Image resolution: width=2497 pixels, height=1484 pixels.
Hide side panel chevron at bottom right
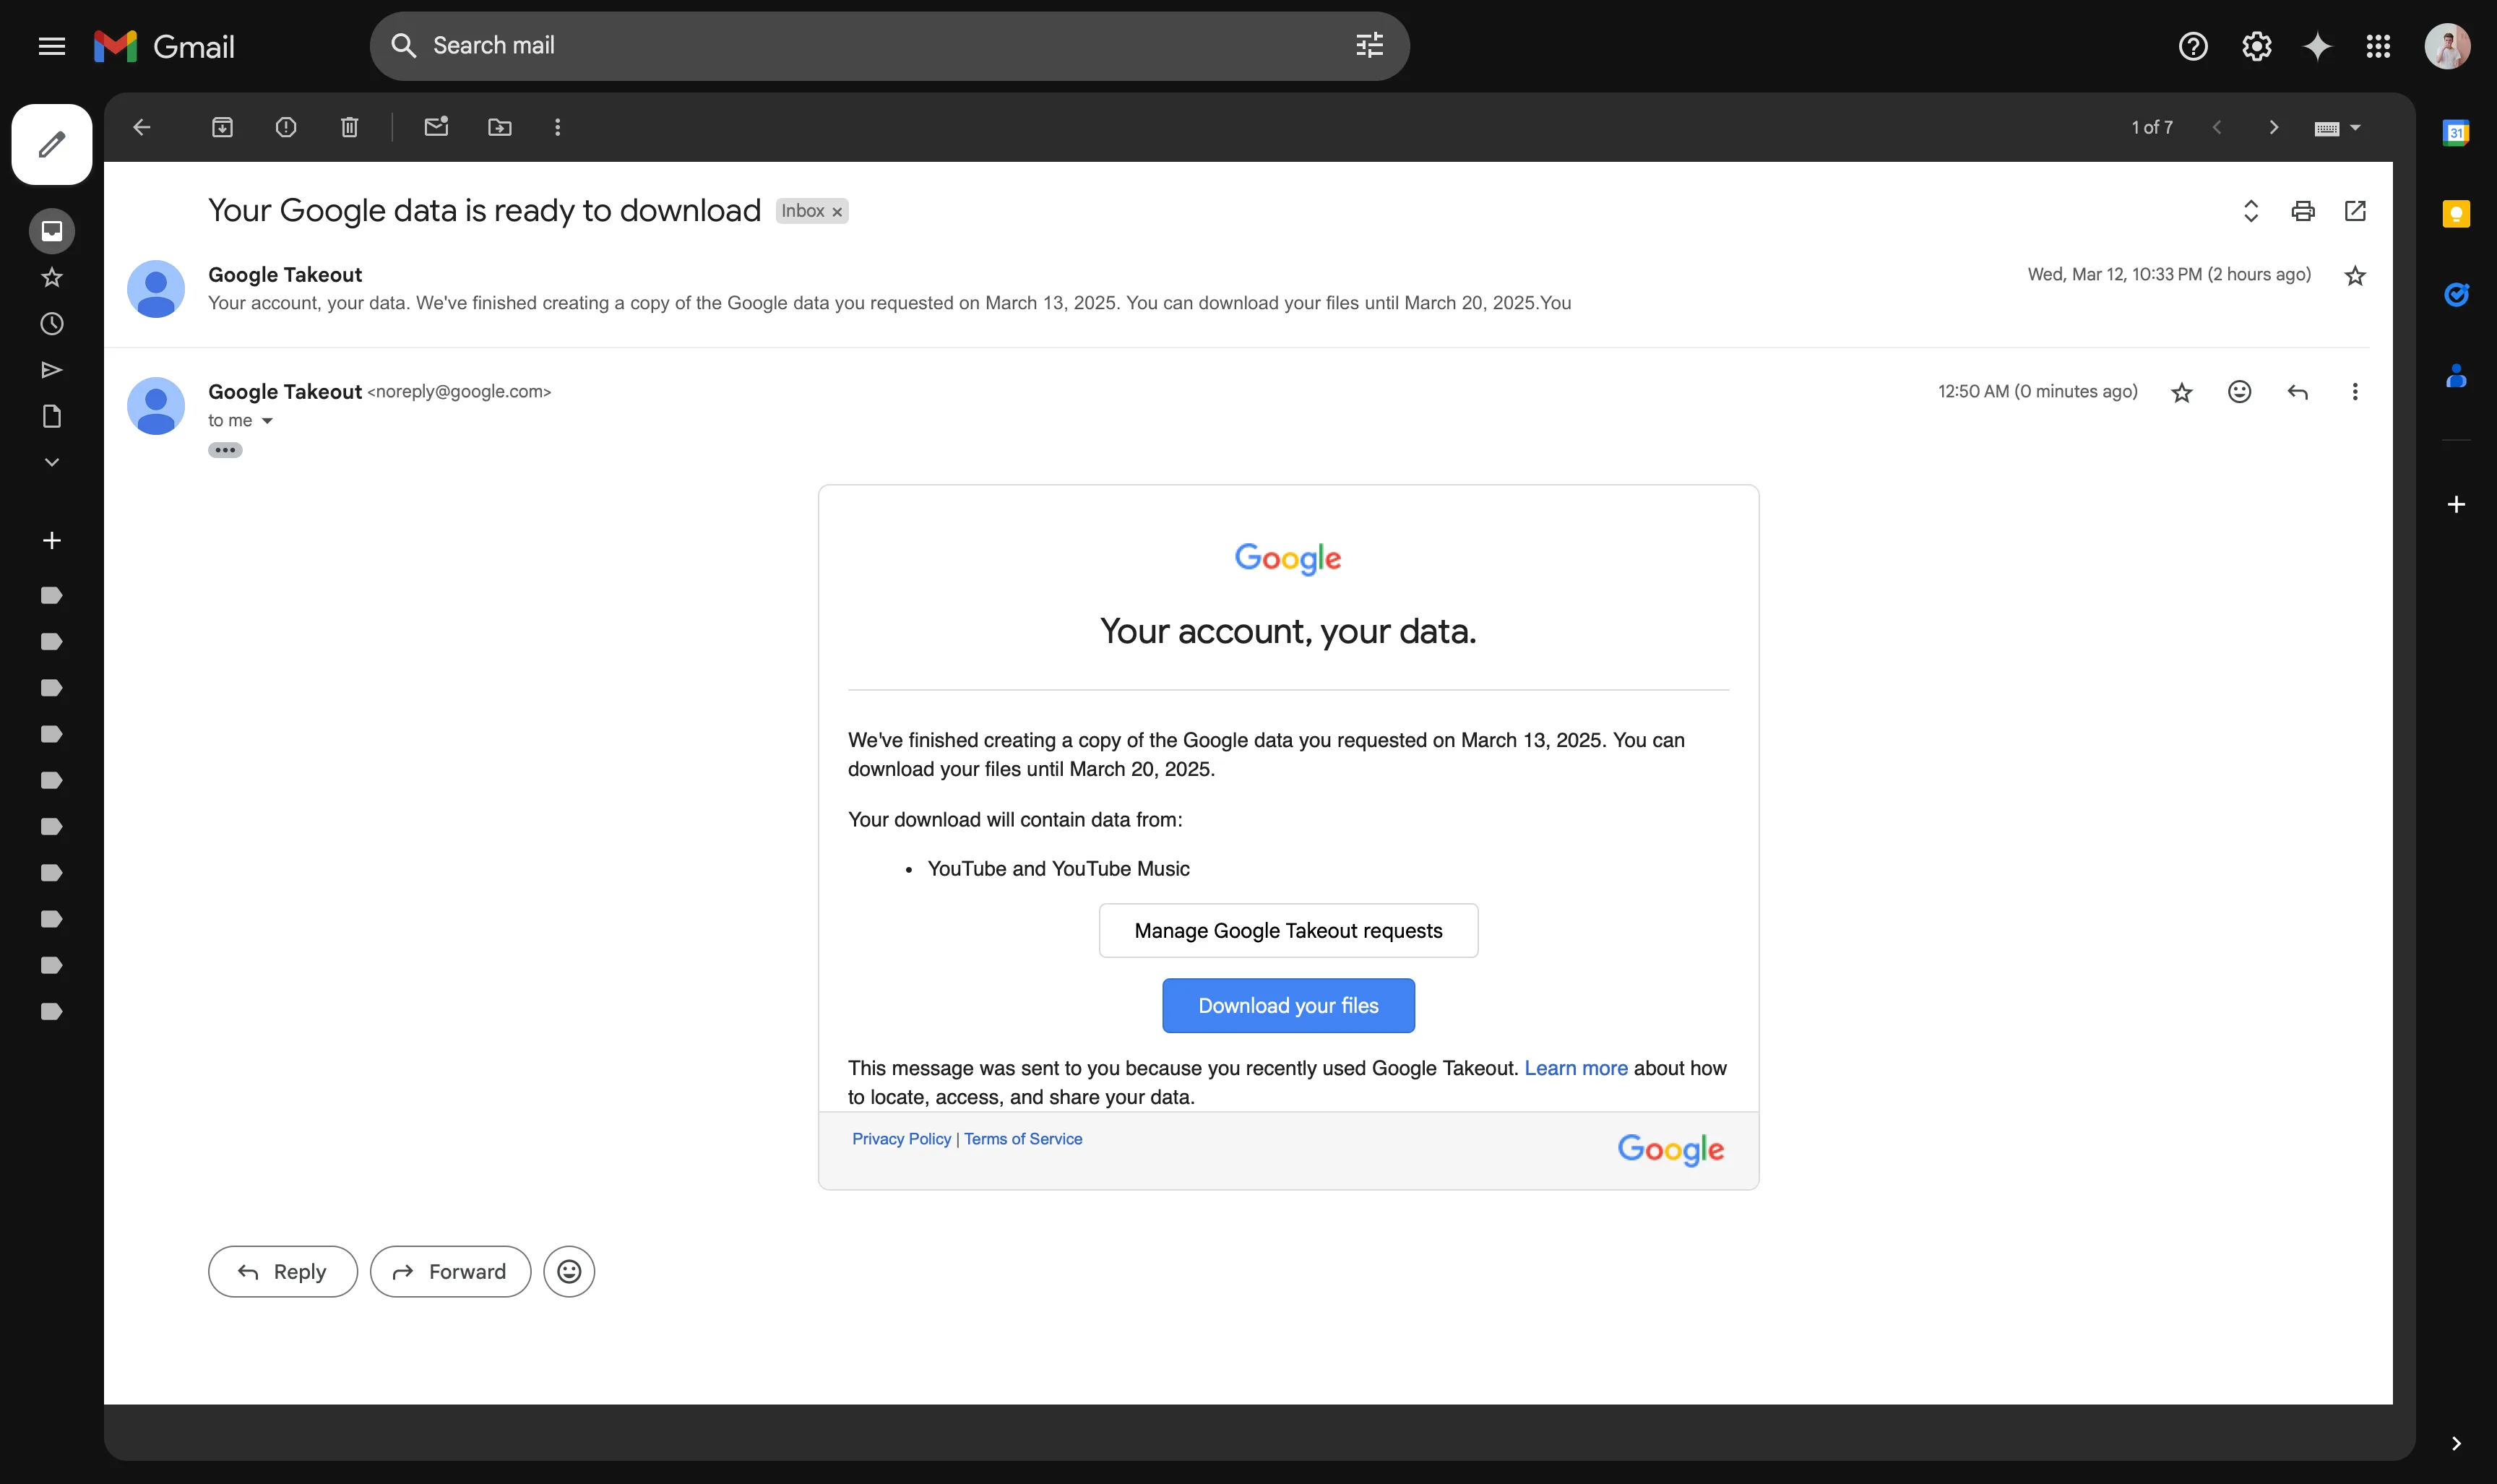pos(2456,1443)
